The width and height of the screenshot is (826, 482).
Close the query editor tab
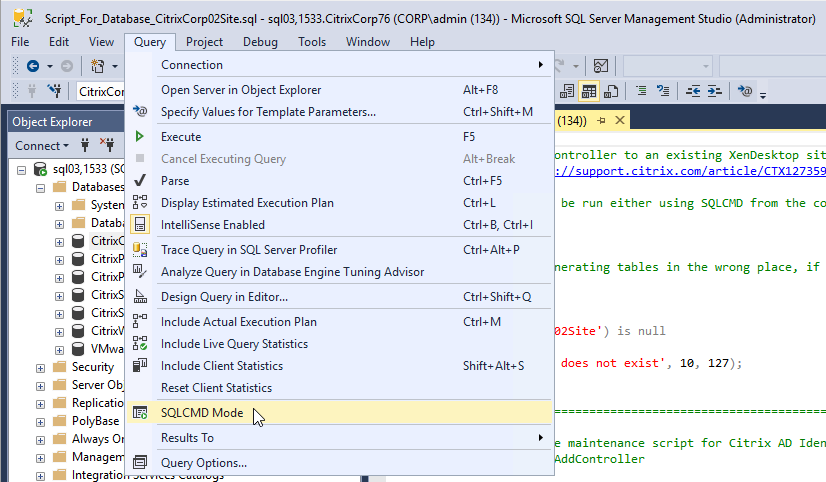pos(620,121)
